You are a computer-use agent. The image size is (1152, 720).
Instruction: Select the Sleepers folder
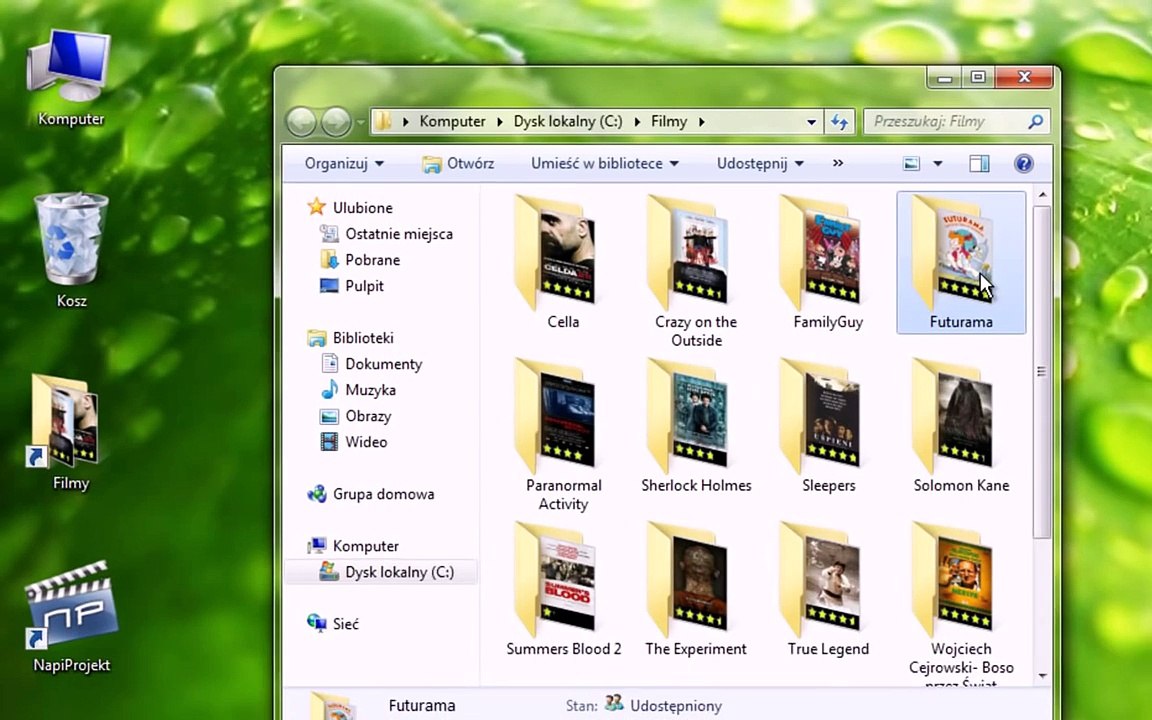coord(828,425)
